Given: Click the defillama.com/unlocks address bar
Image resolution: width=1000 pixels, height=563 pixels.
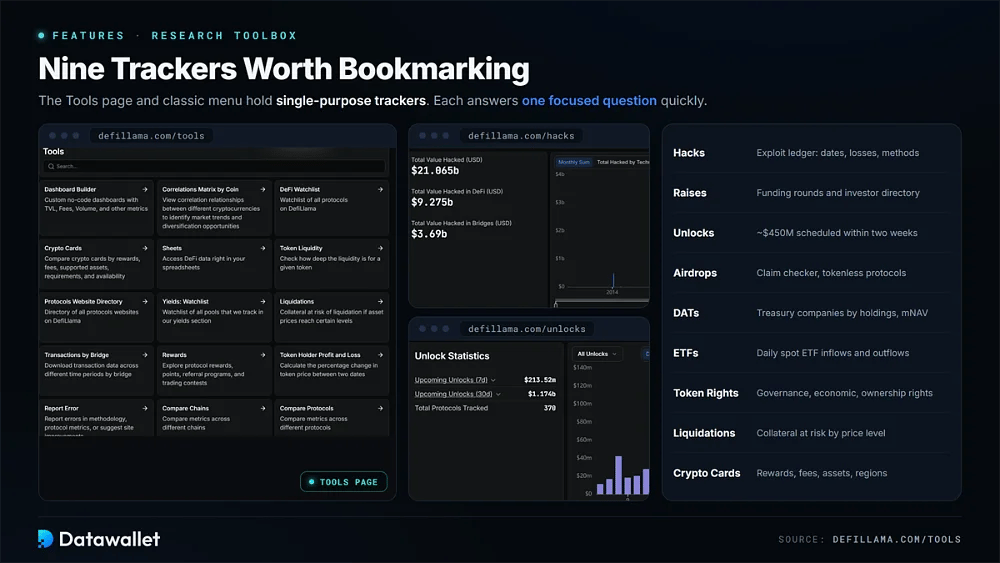Looking at the screenshot, I should click(x=527, y=329).
